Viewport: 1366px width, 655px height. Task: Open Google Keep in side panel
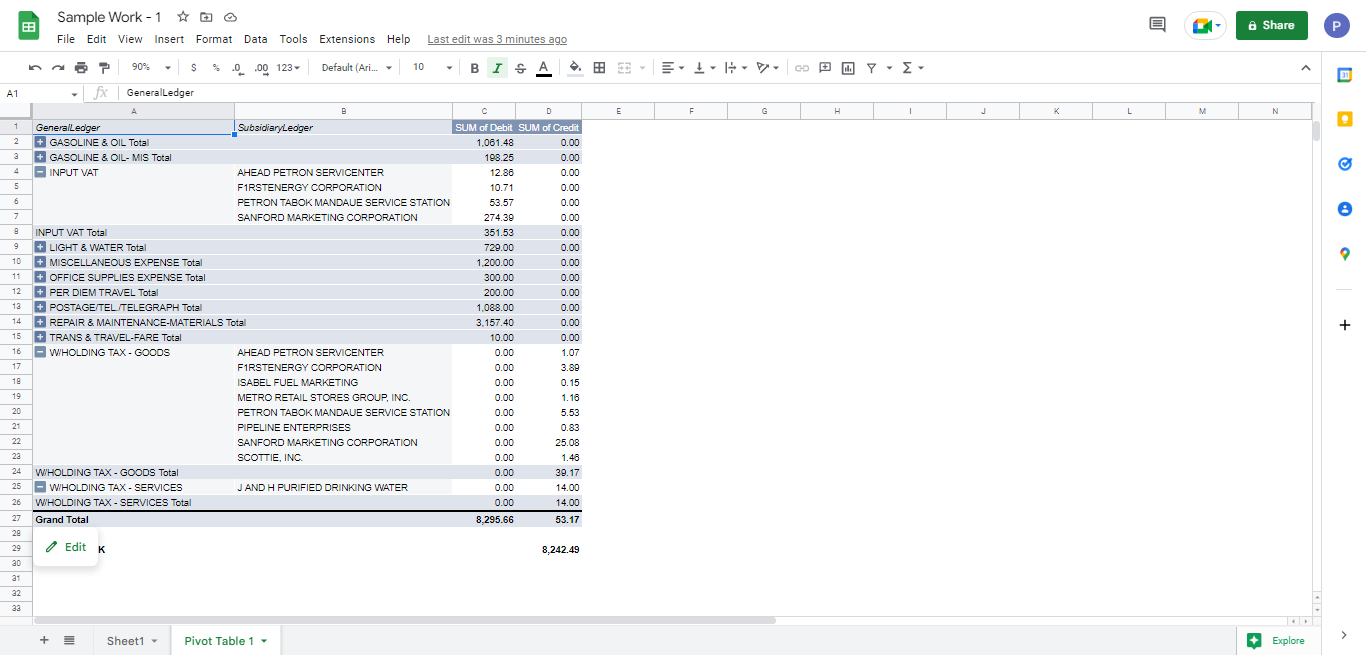click(1344, 120)
